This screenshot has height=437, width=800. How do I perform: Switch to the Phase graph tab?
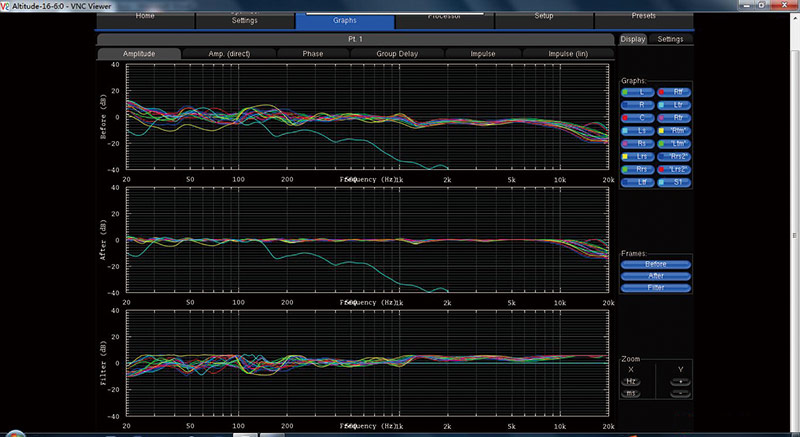(x=313, y=54)
